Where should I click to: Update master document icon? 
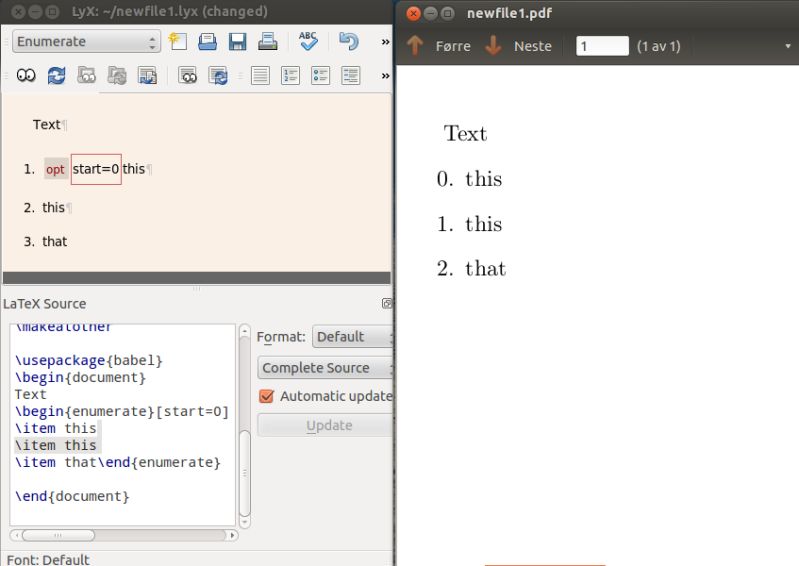(117, 76)
